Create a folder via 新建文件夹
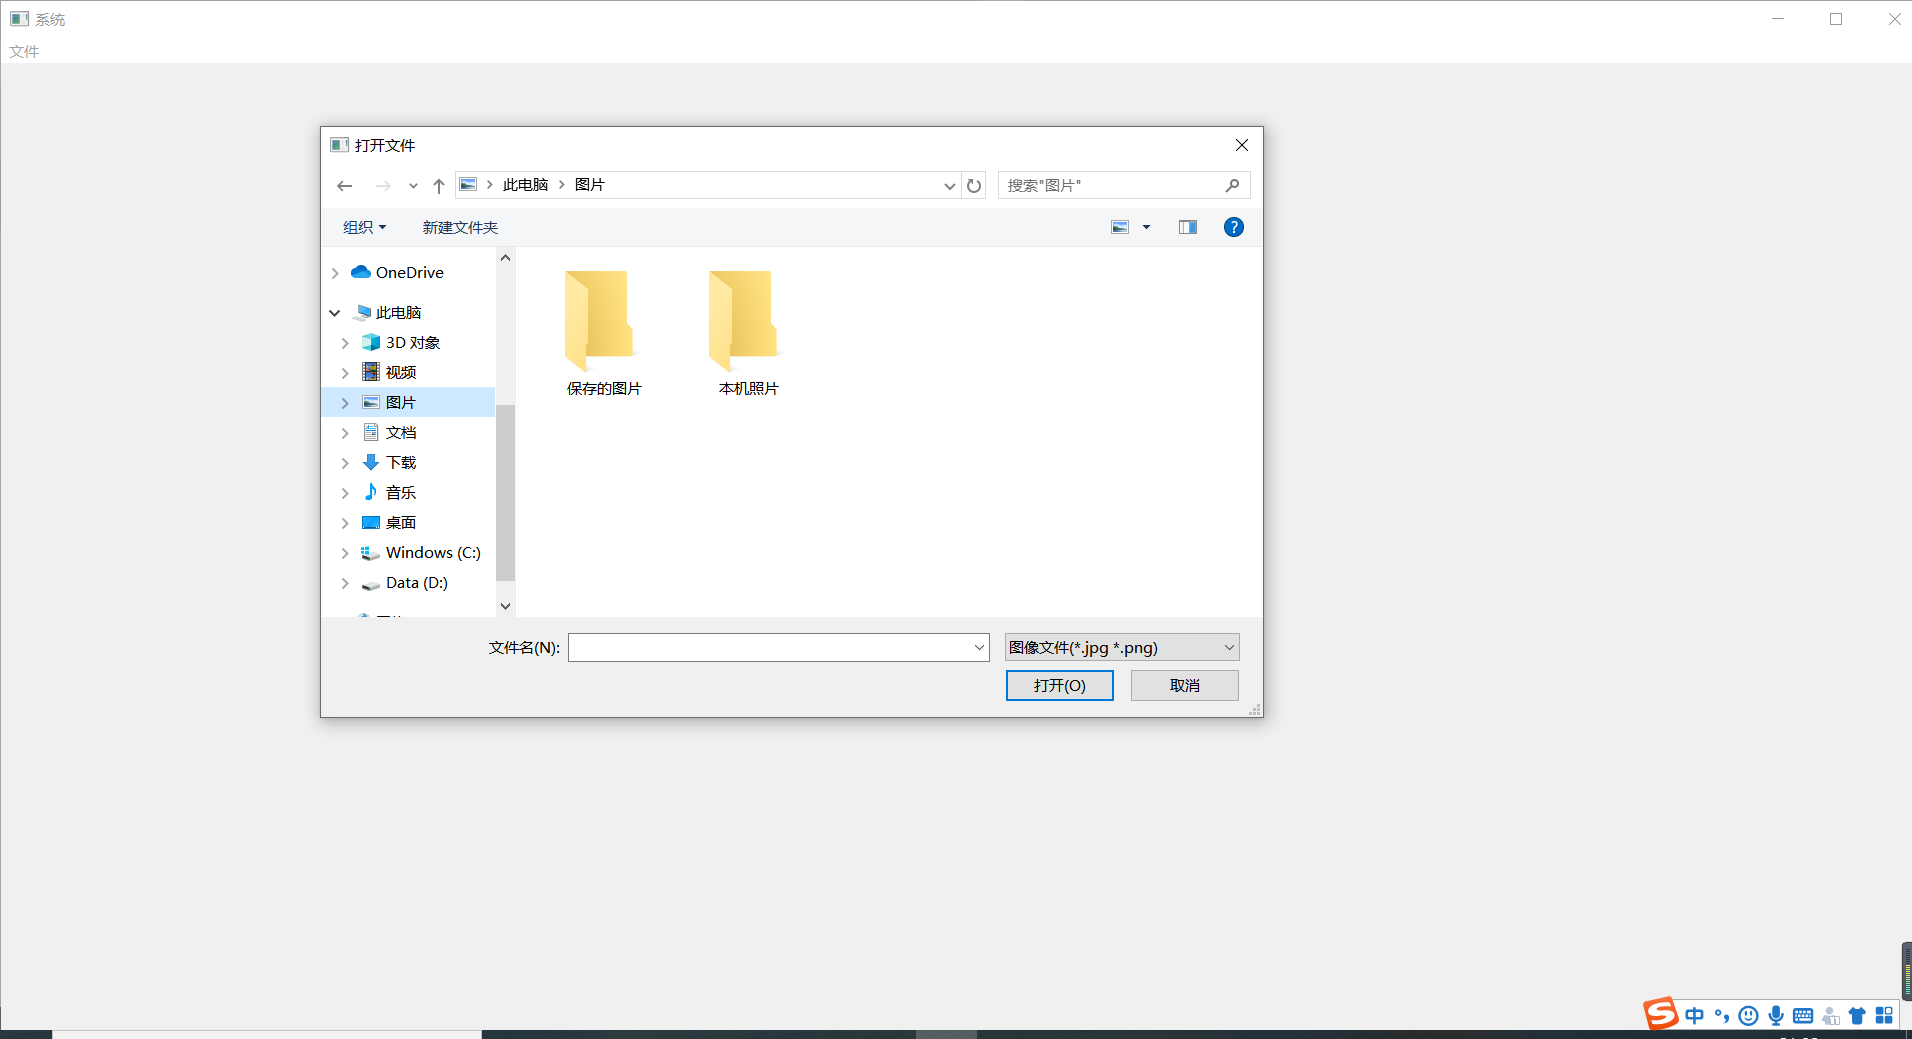1912x1039 pixels. coord(459,227)
